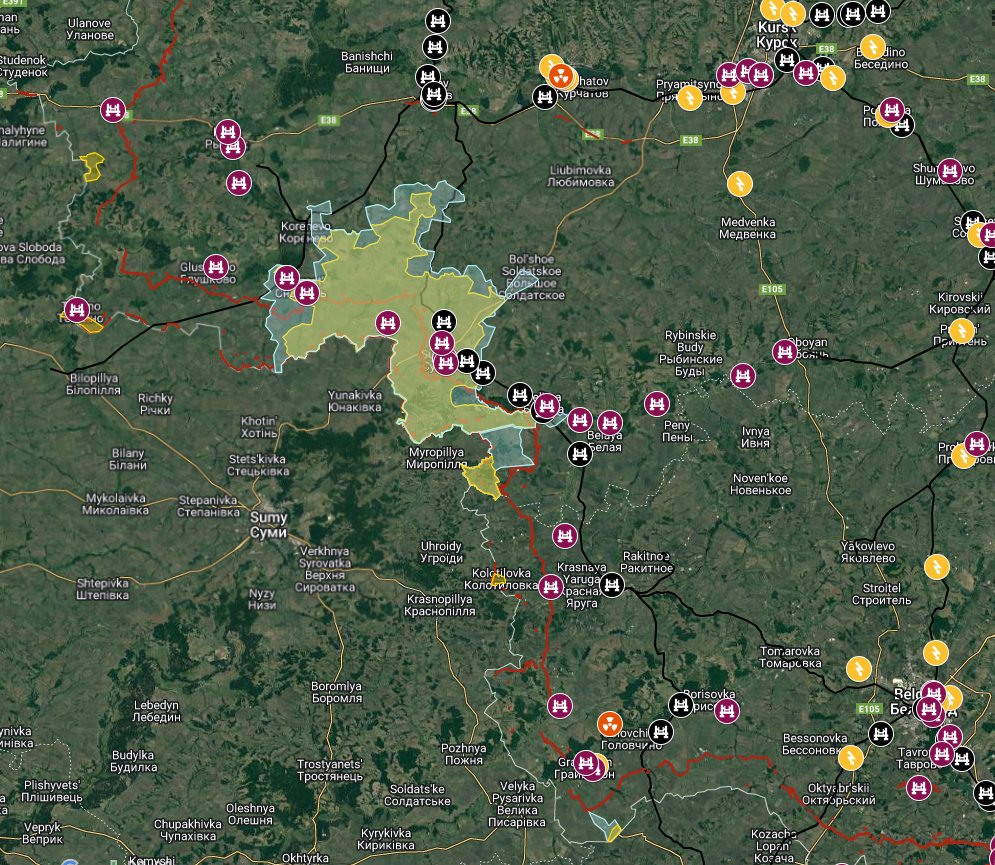Select the black bridge marker beside Kurchatov
995x865 pixels.
[x=544, y=97]
